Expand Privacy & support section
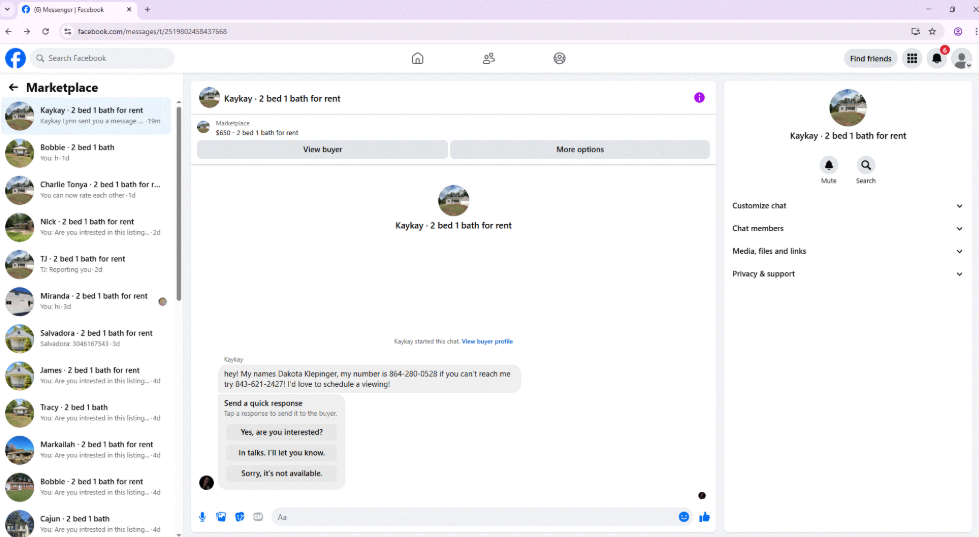979x537 pixels. point(847,273)
